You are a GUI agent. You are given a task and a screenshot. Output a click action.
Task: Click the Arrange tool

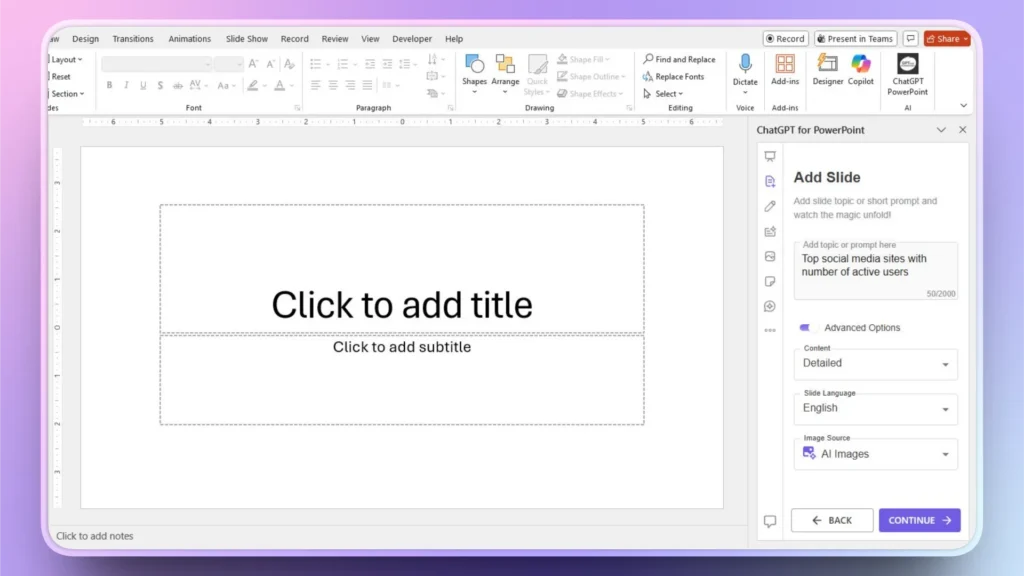(x=505, y=72)
